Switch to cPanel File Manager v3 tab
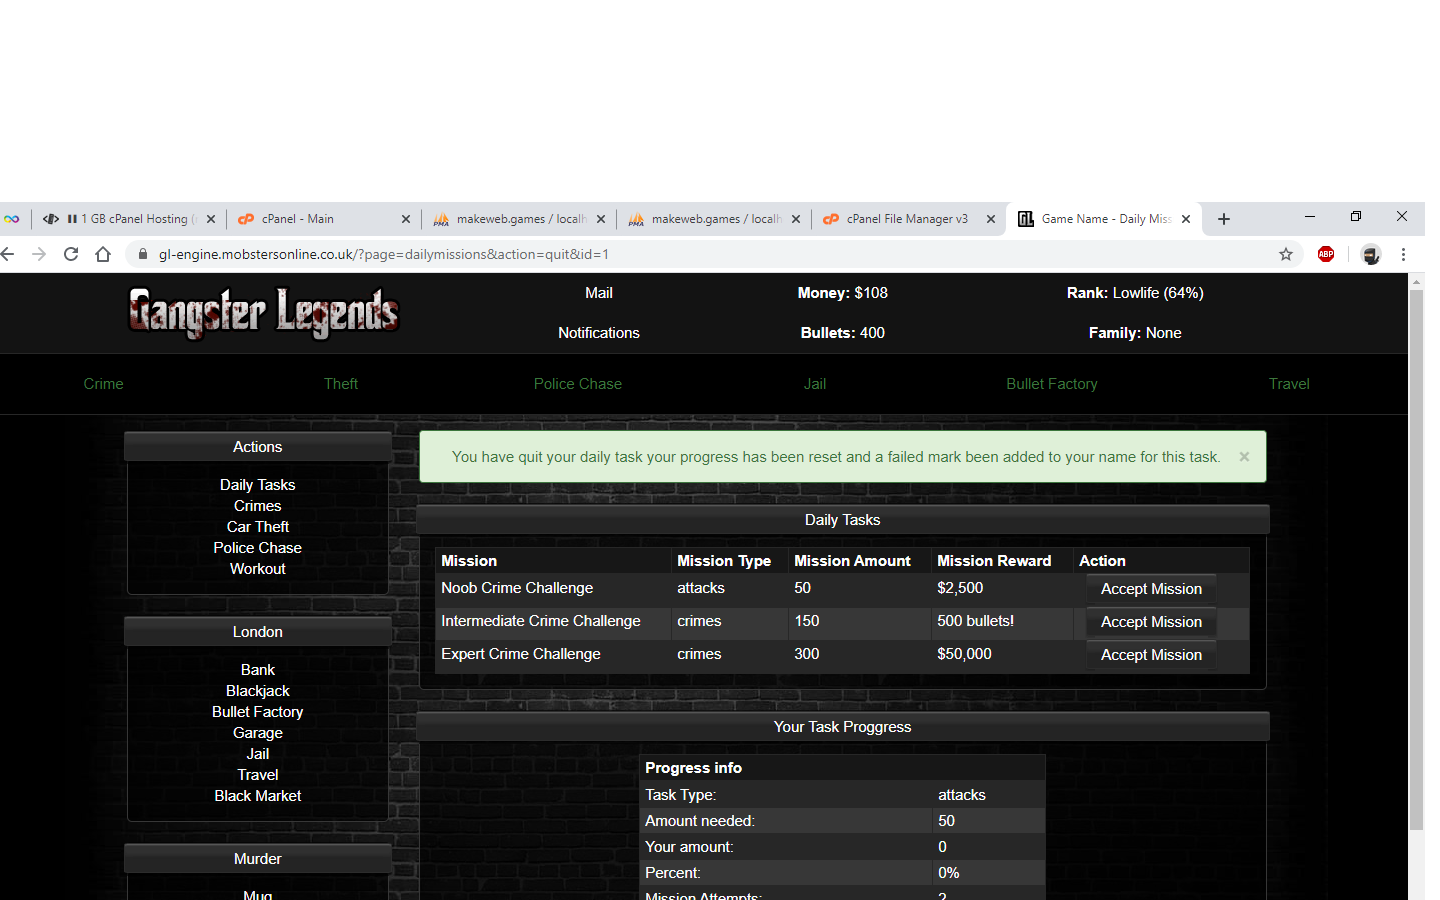The width and height of the screenshot is (1440, 900). (x=905, y=219)
